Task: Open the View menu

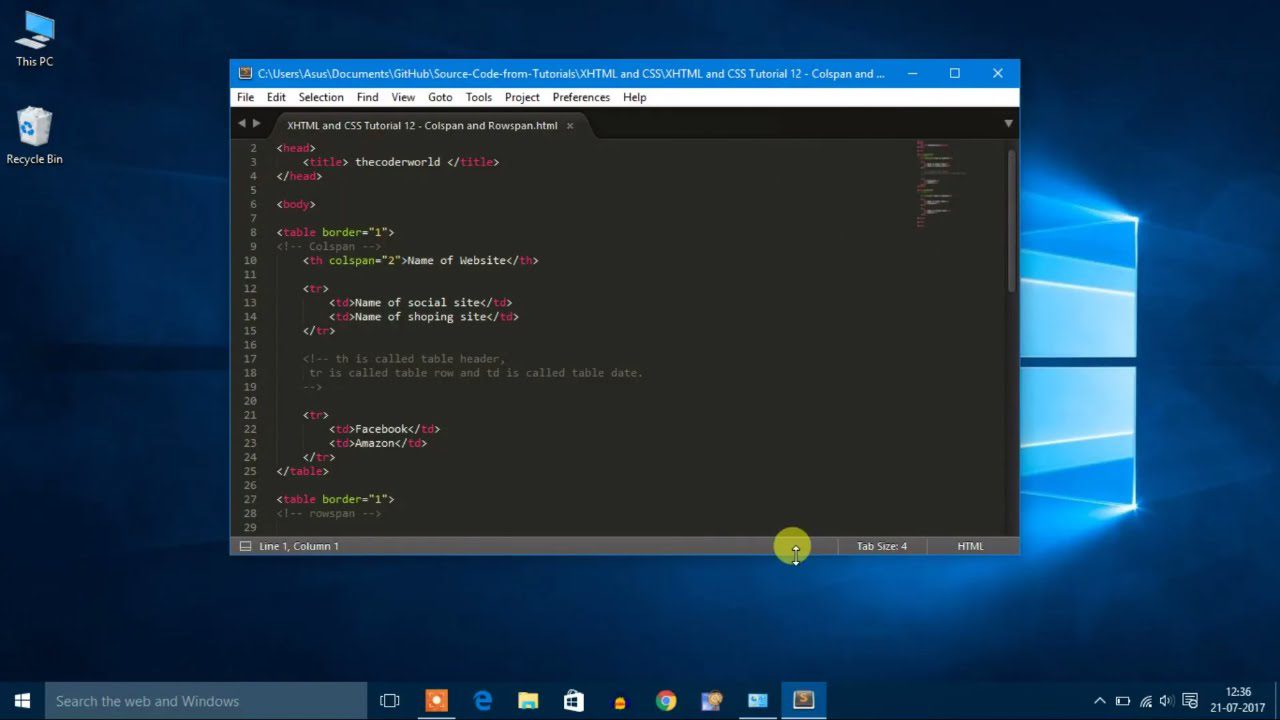Action: point(403,97)
